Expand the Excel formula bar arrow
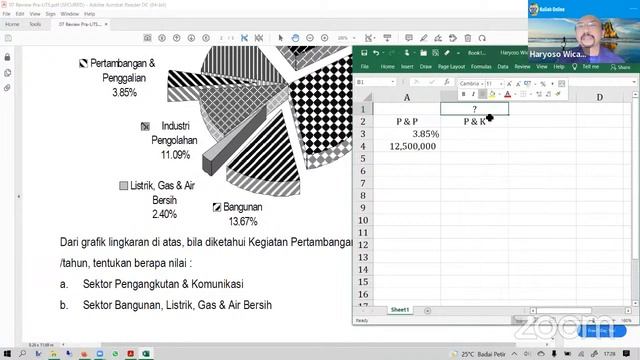This screenshot has height=360, width=640. [x=634, y=82]
